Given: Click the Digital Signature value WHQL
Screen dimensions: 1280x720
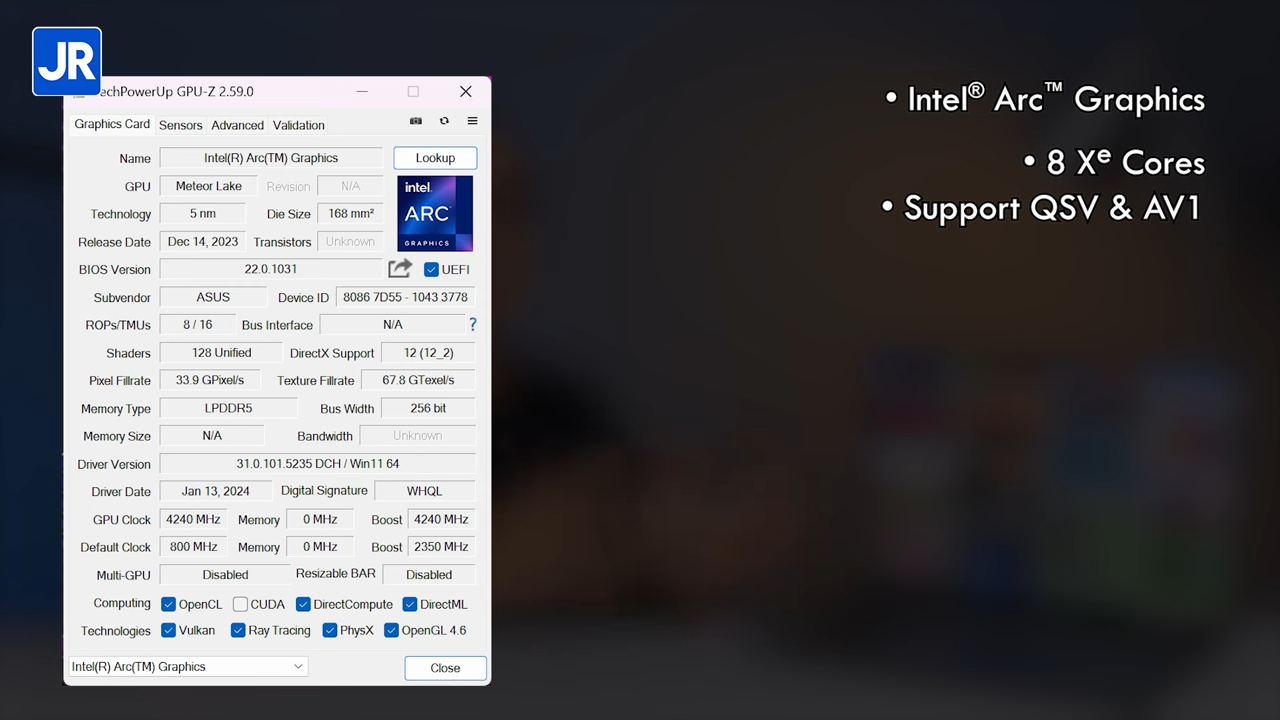Looking at the screenshot, I should click(425, 491).
